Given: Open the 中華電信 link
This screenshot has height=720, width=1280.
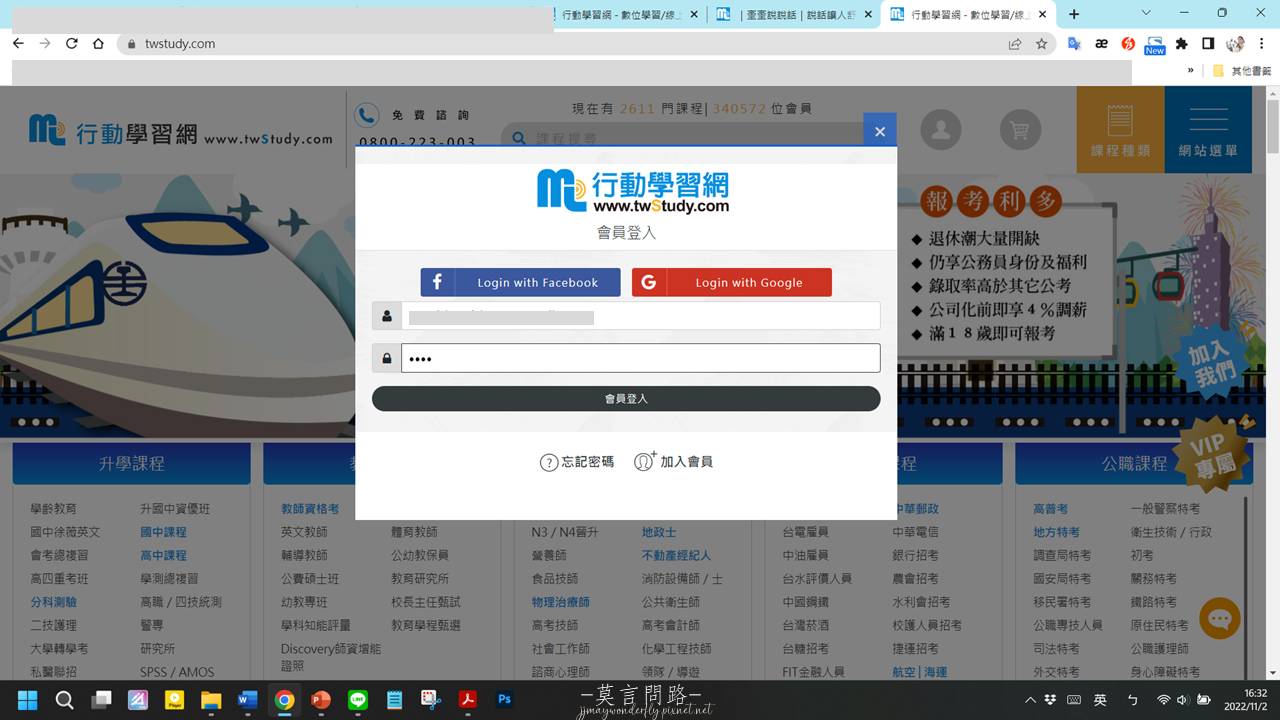Looking at the screenshot, I should (915, 532).
